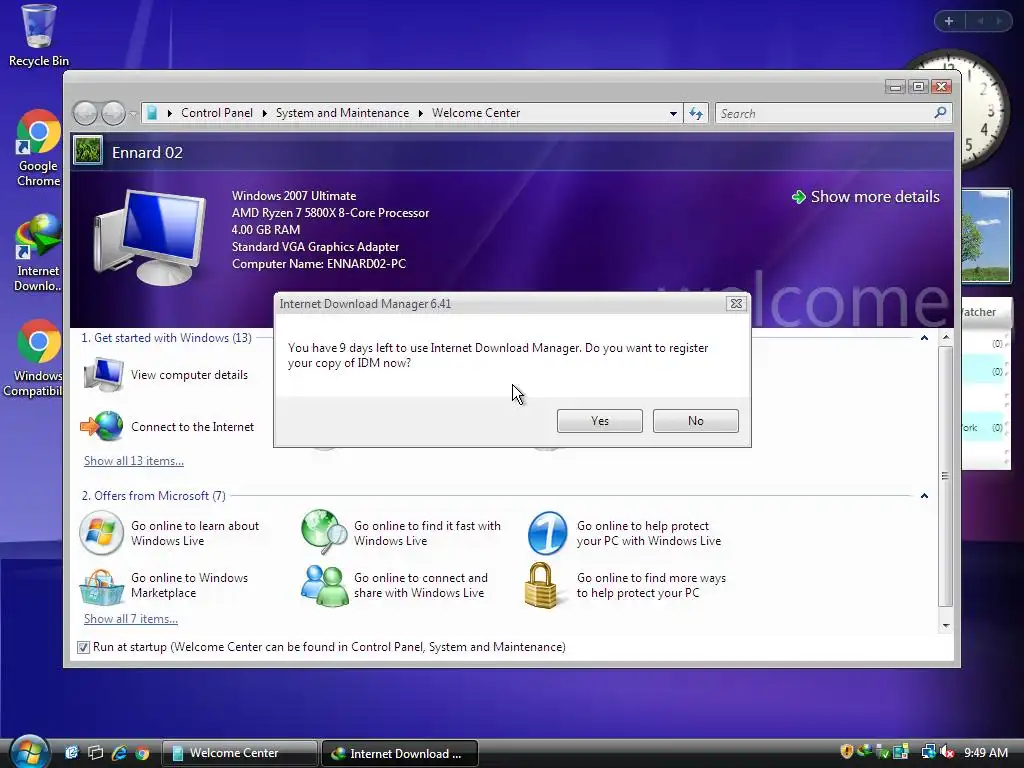This screenshot has width=1024, height=768.
Task: Open the Show all 13 items link
Action: click(134, 461)
